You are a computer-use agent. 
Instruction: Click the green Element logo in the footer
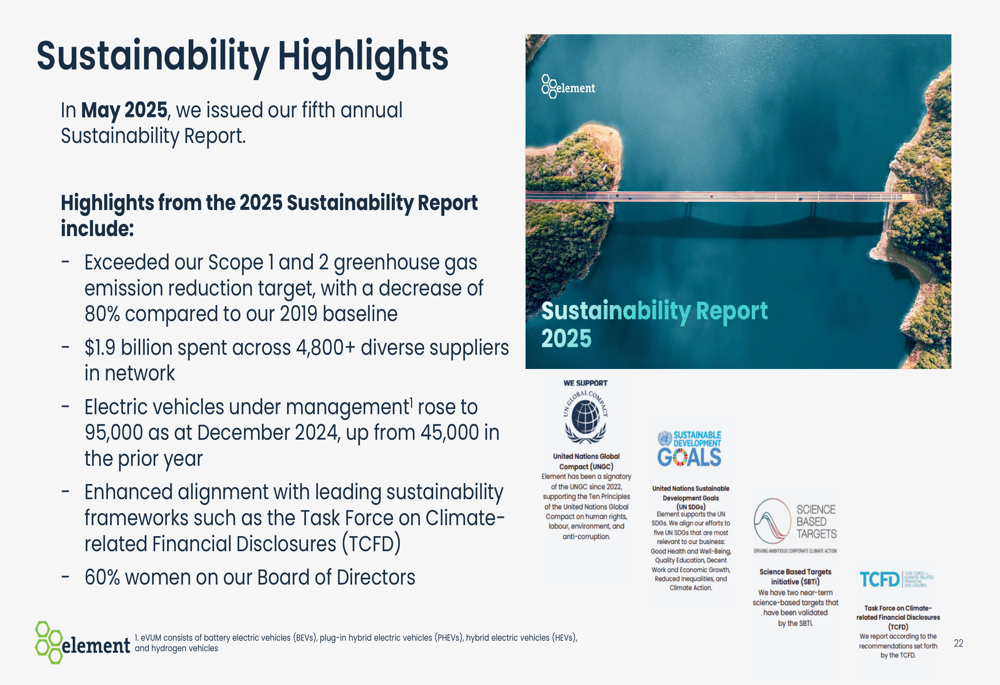83,642
